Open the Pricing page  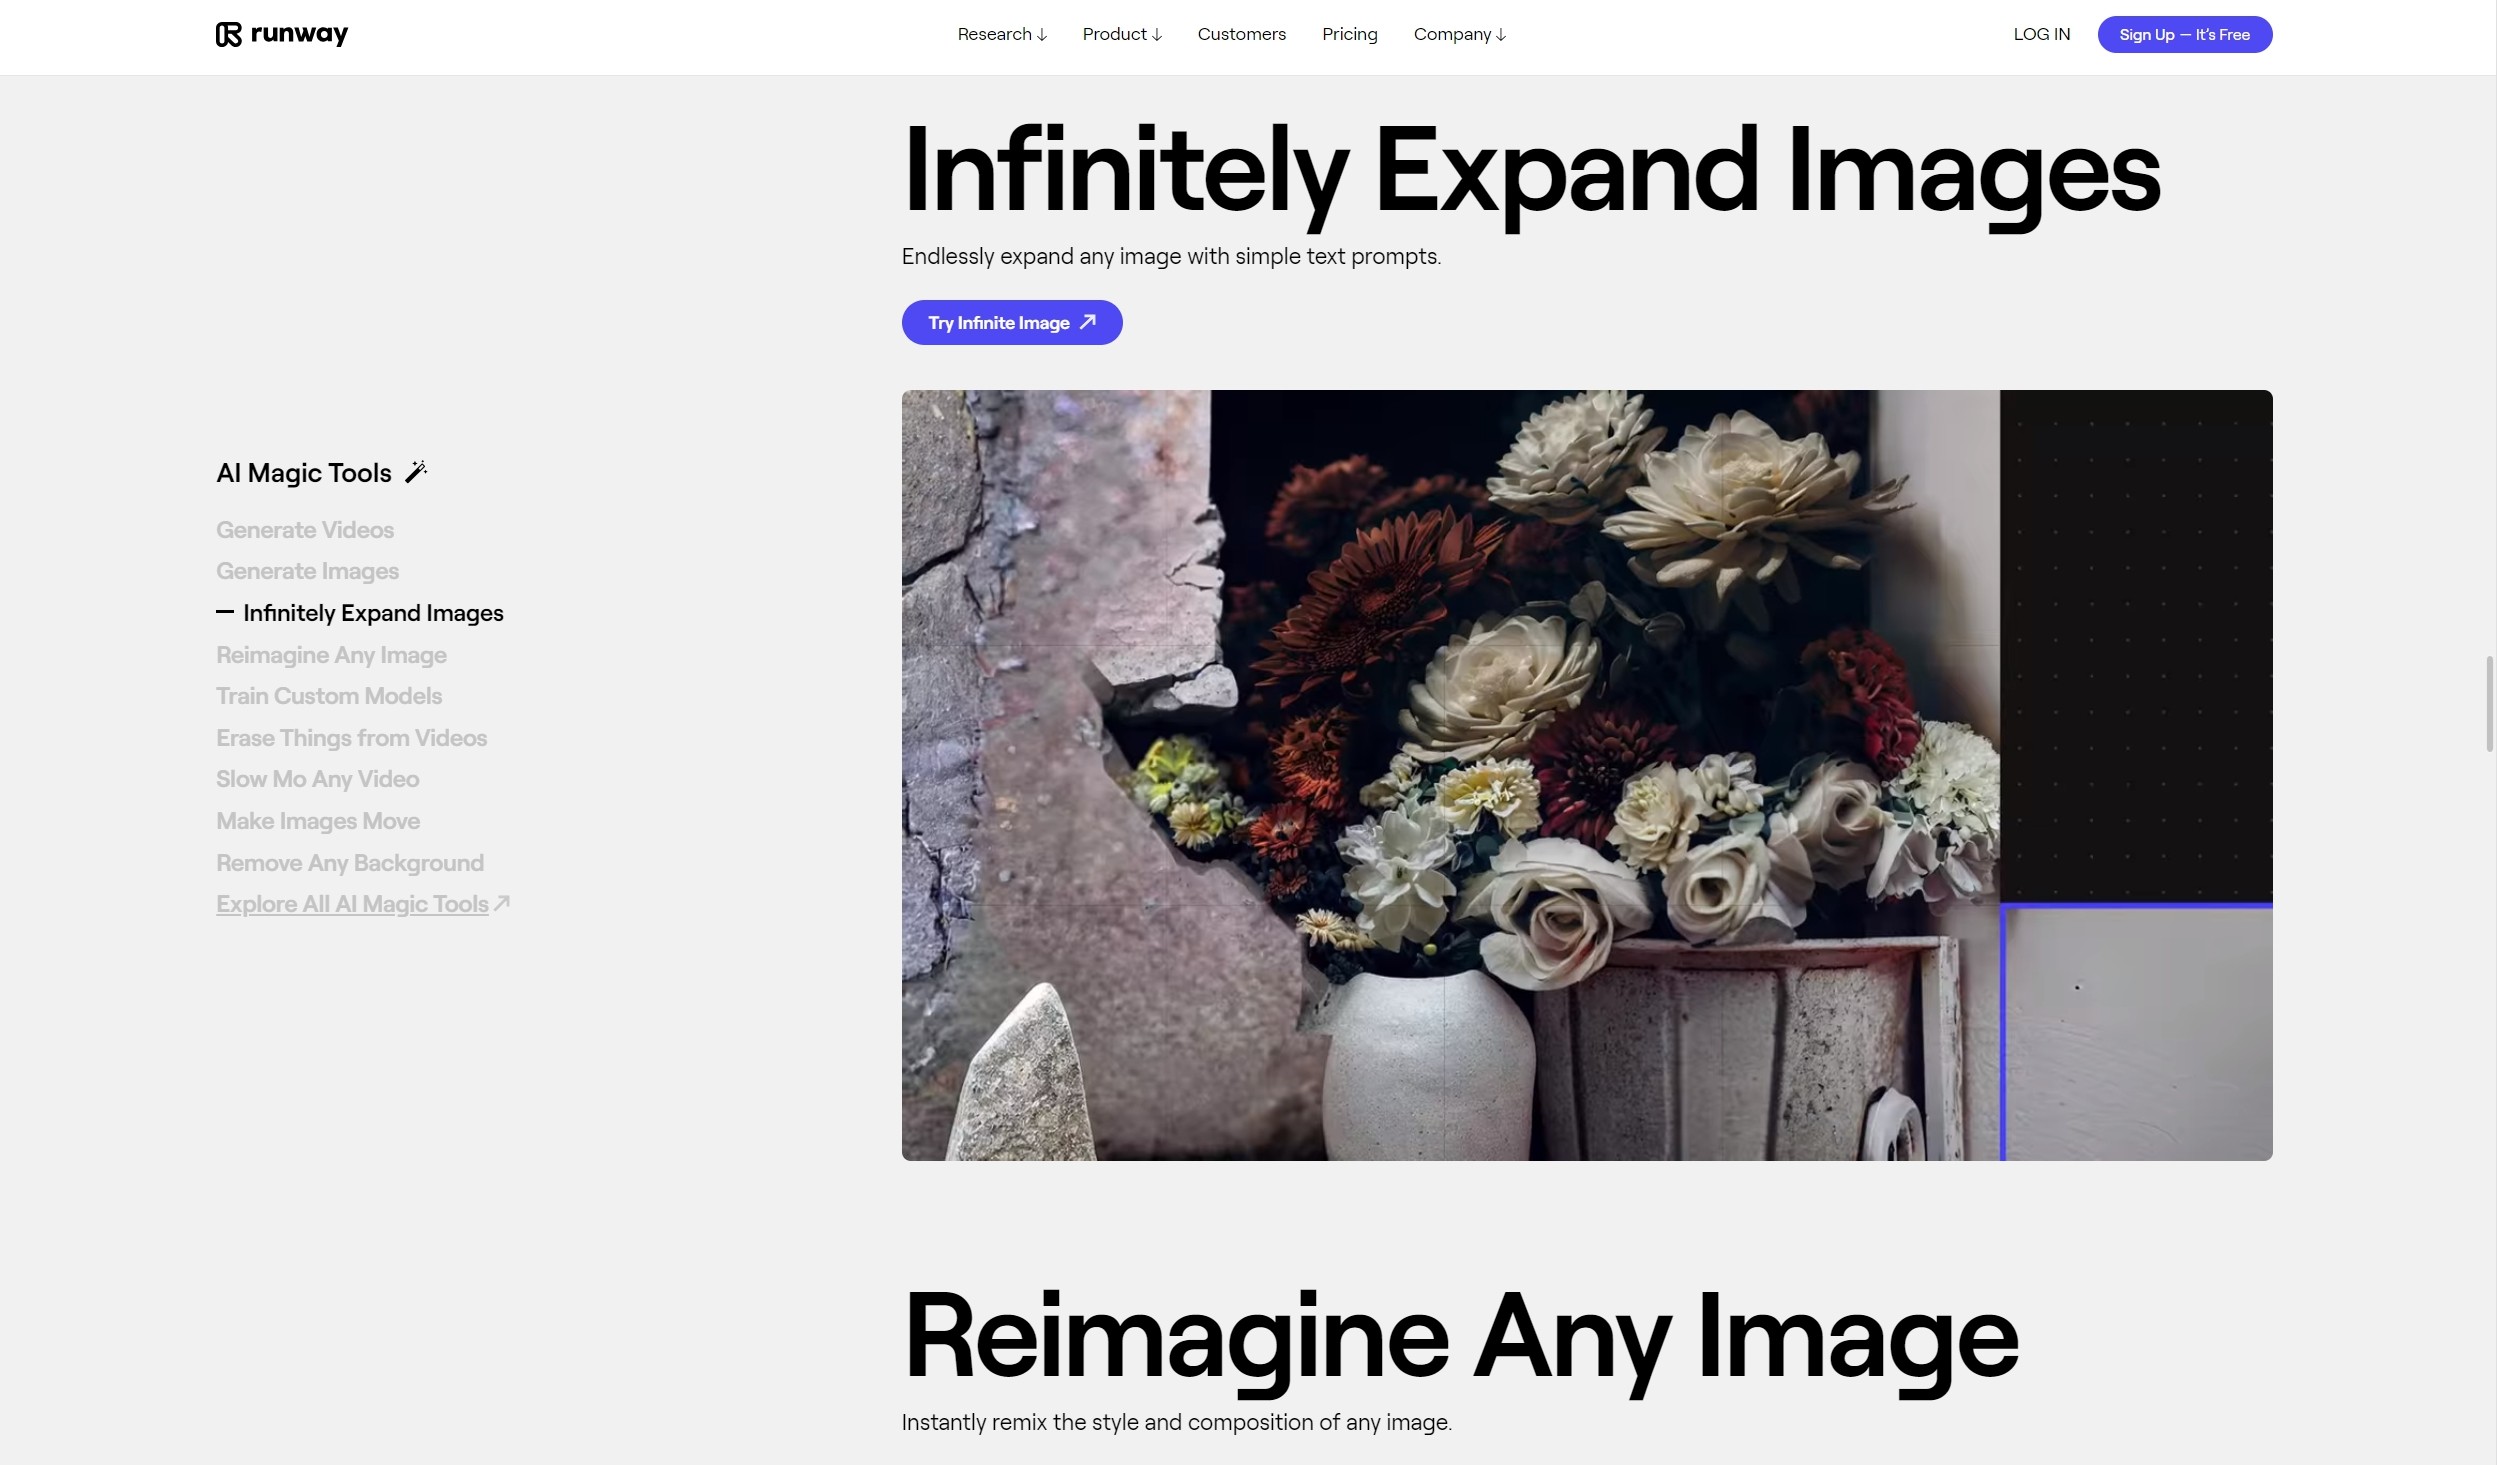(1349, 35)
